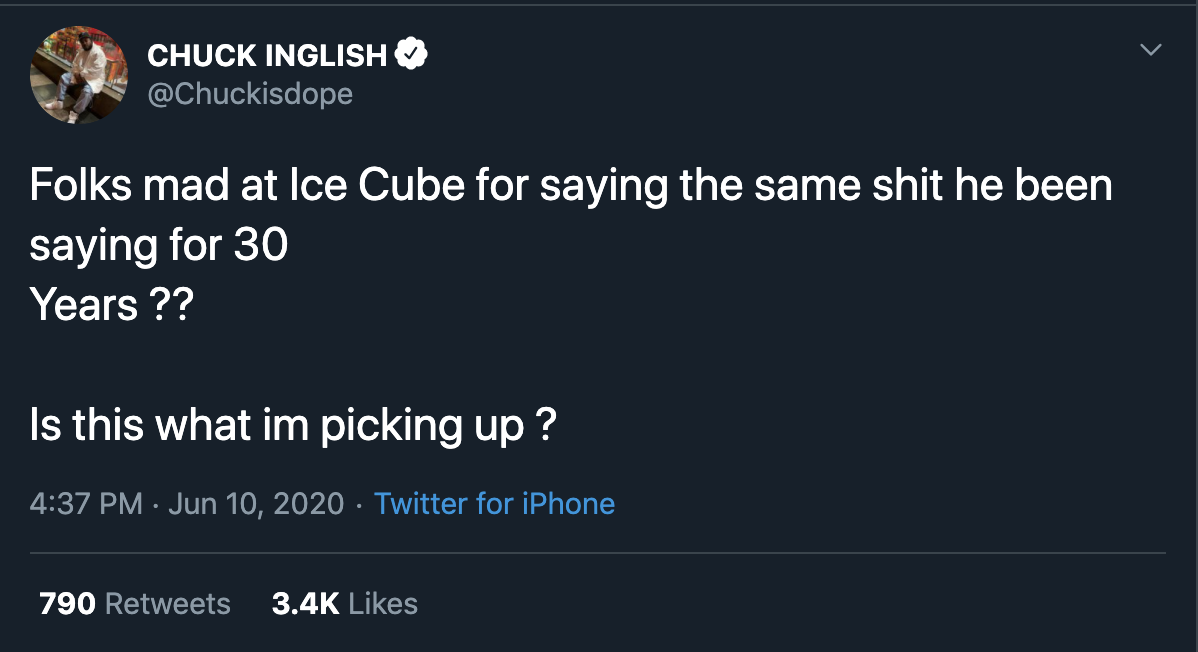Viewport: 1198px width, 652px height.
Task: Click the word "iPhone" in source link
Action: pos(567,503)
